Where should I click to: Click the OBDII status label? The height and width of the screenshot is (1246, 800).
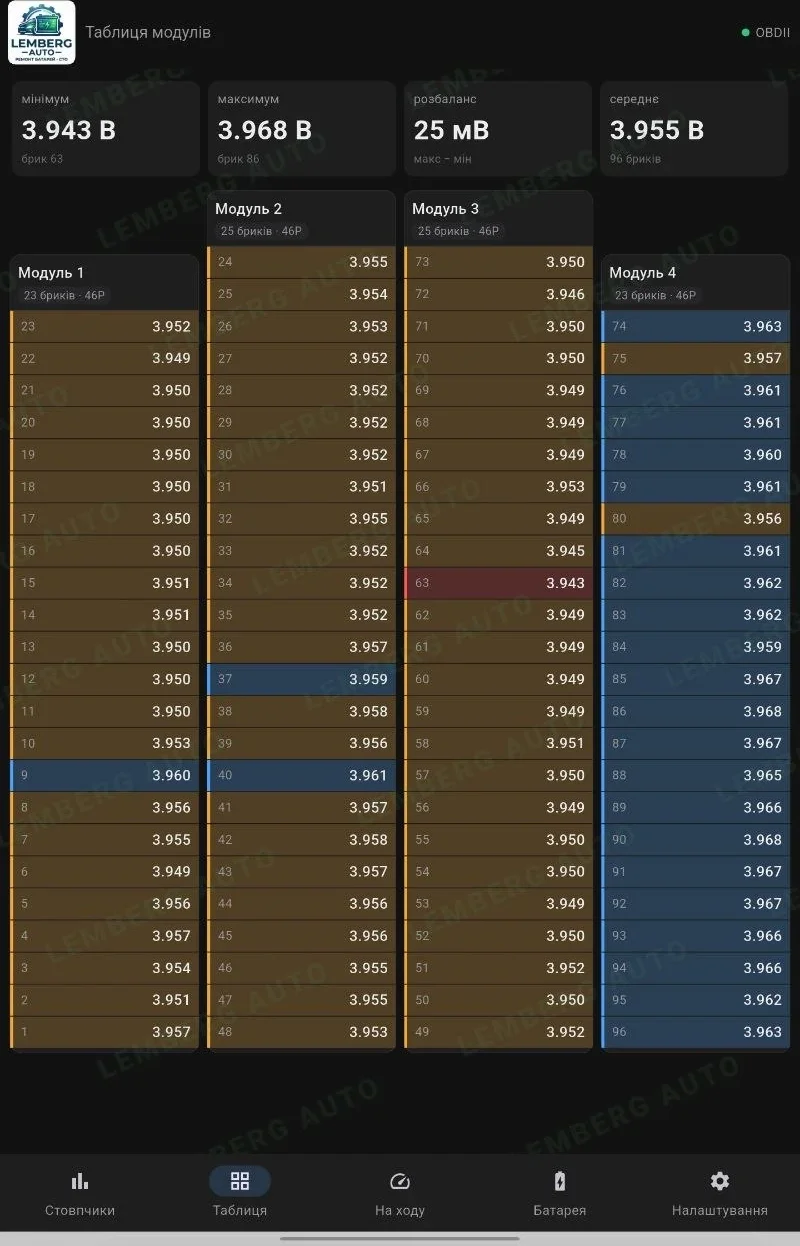pos(773,33)
